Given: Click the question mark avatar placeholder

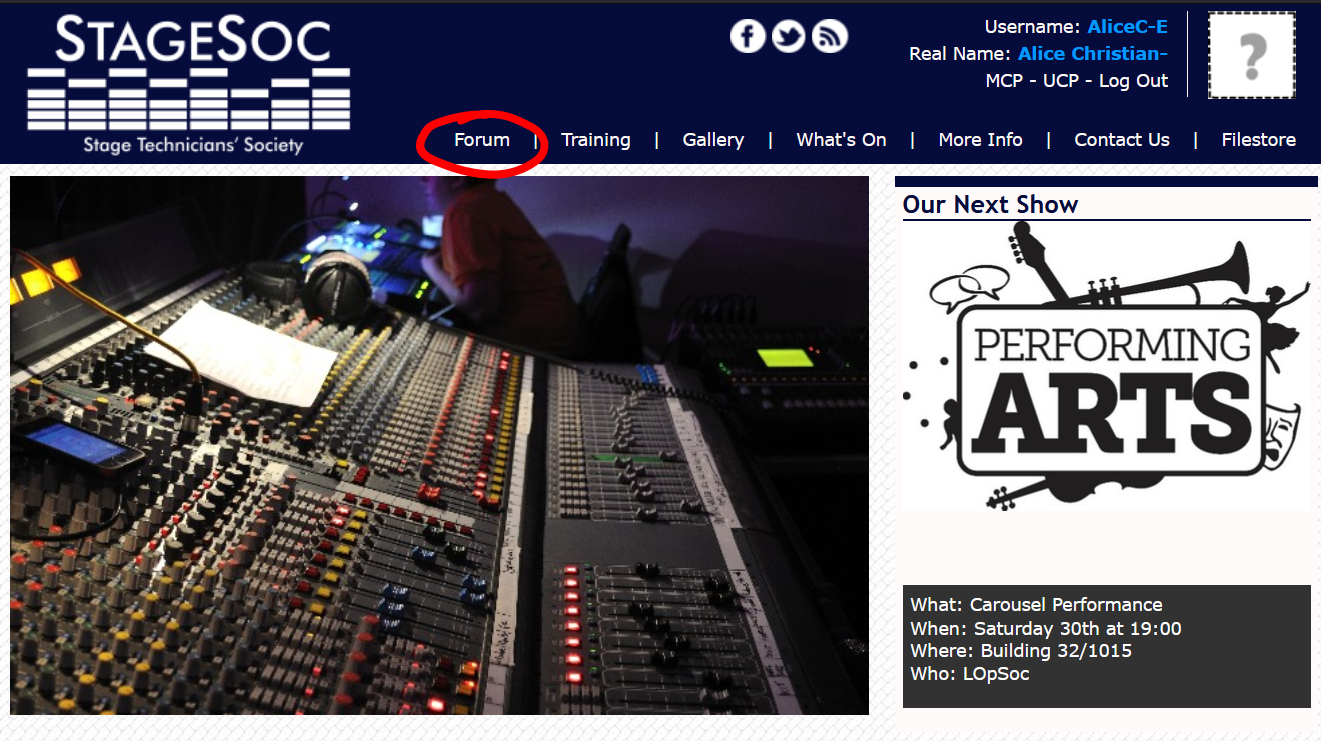Looking at the screenshot, I should pyautogui.click(x=1251, y=56).
